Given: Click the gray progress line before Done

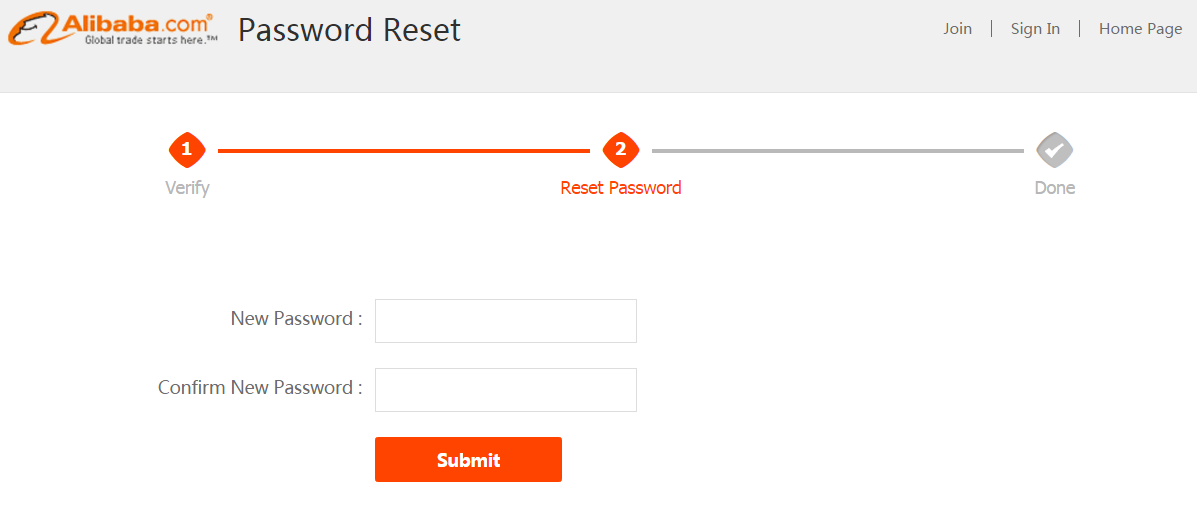Looking at the screenshot, I should click(x=837, y=151).
